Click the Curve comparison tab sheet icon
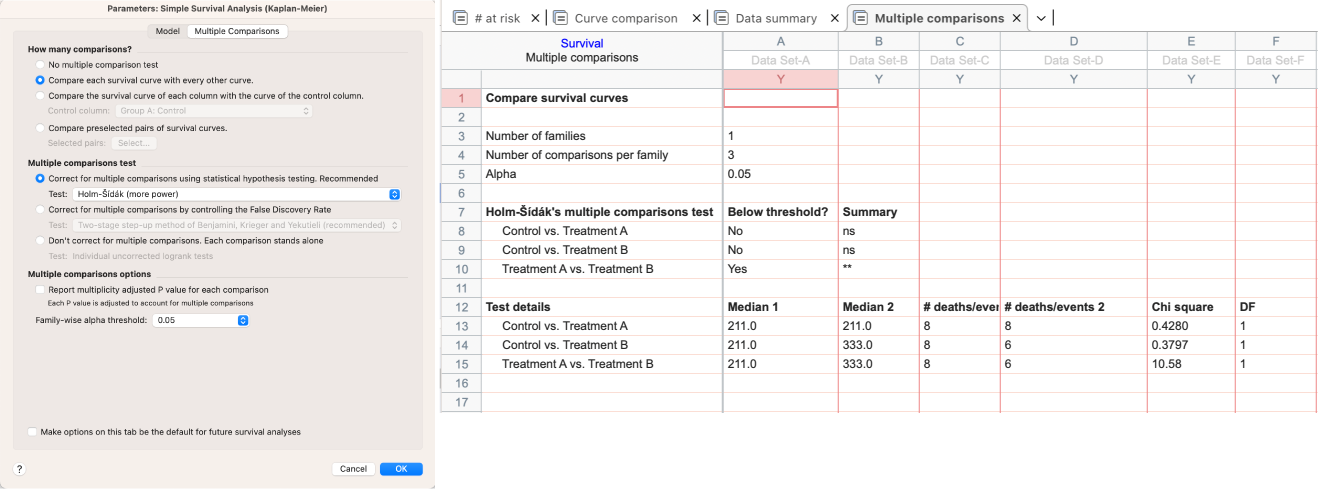The height and width of the screenshot is (489, 1318). tap(561, 18)
